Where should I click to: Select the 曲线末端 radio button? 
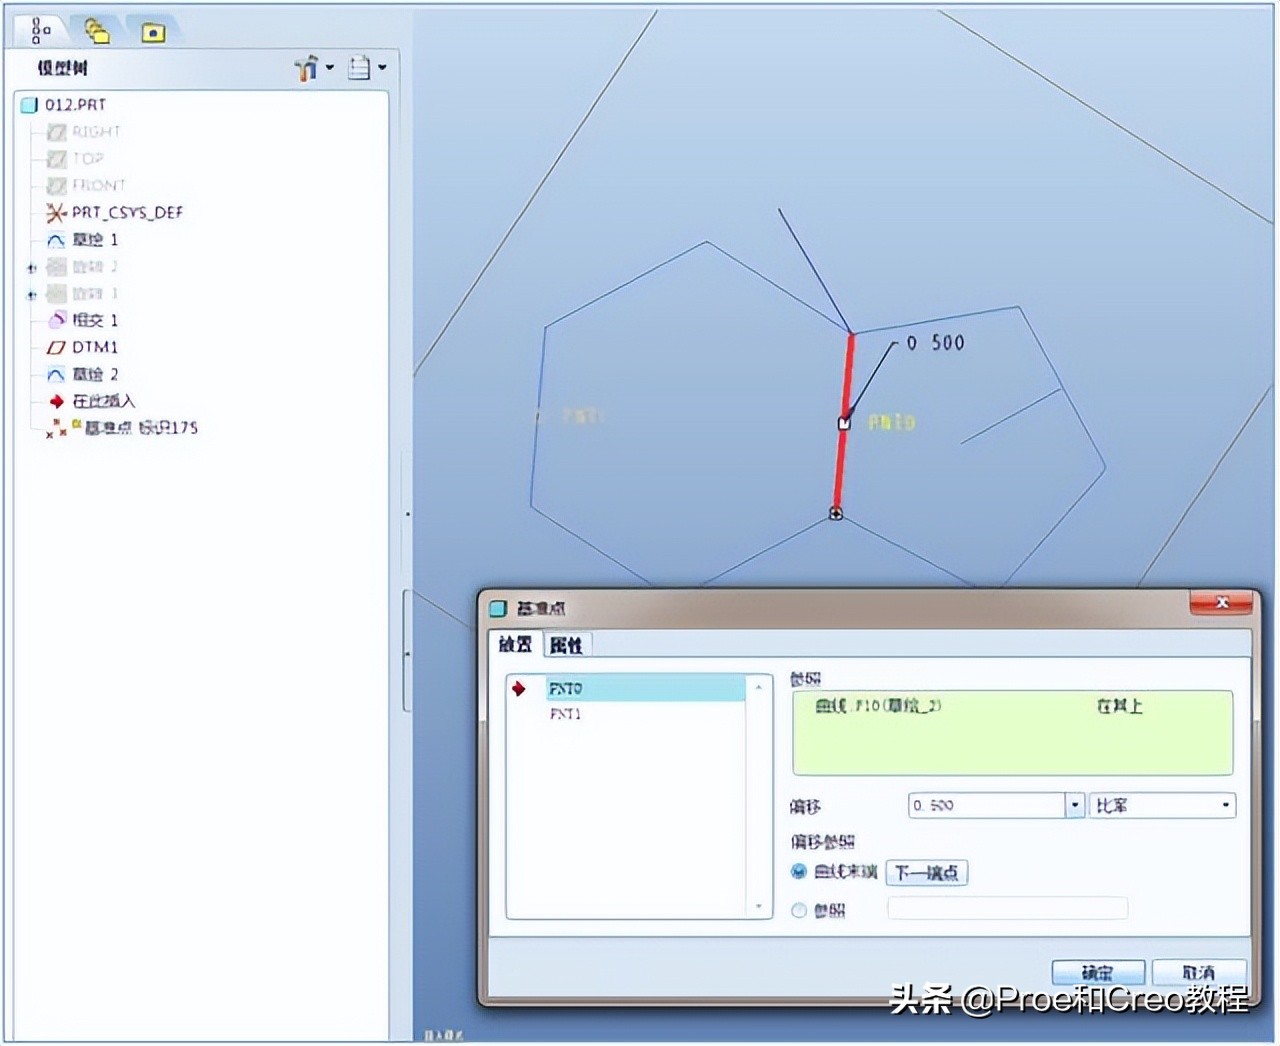coord(799,872)
